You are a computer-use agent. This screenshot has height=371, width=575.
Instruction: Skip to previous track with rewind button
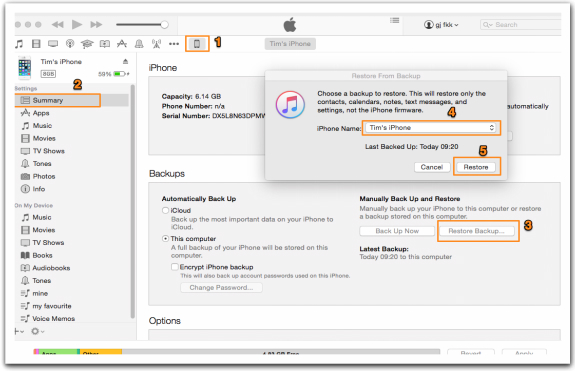point(57,25)
